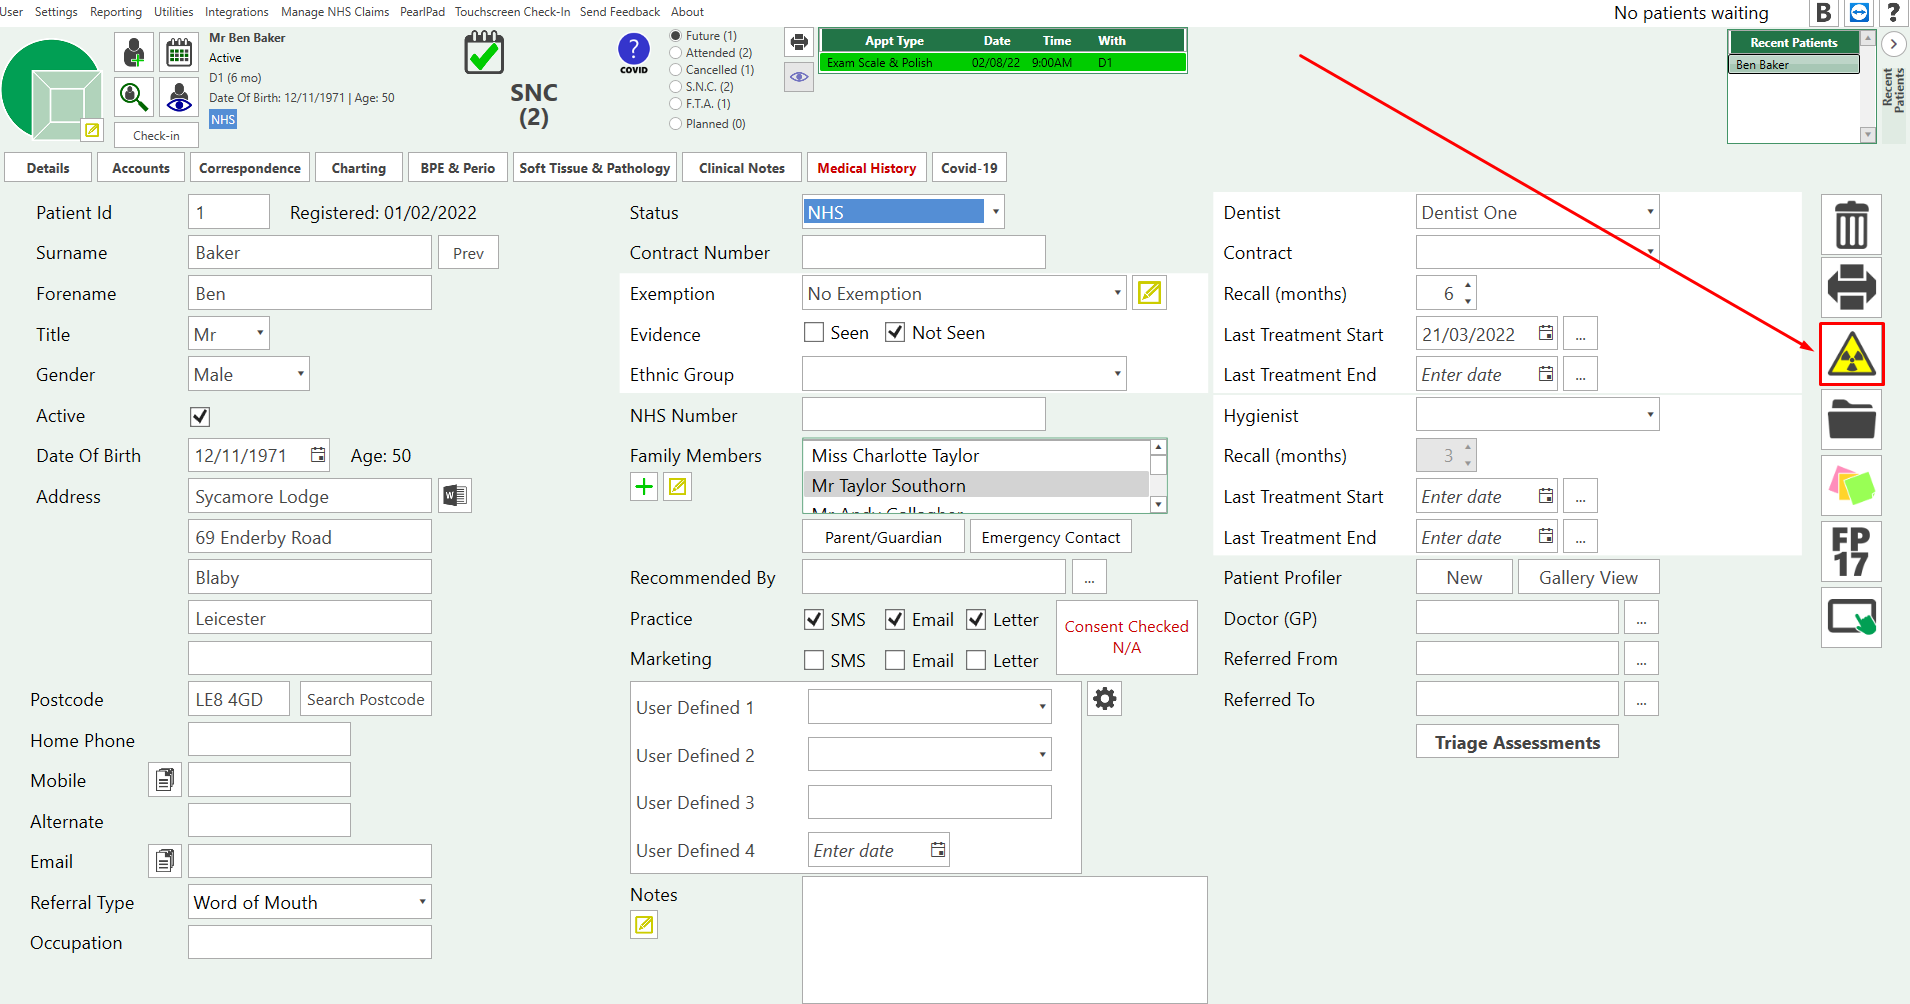The height and width of the screenshot is (1004, 1910).
Task: Click the trash delete icon
Action: click(x=1851, y=225)
